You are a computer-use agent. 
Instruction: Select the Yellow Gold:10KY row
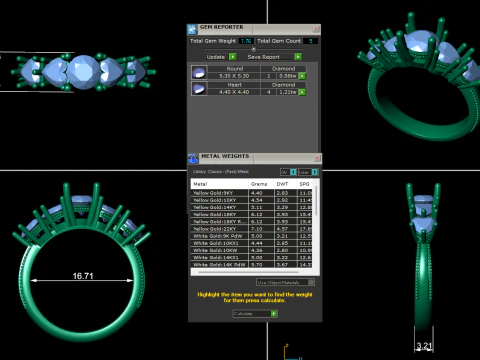point(252,200)
